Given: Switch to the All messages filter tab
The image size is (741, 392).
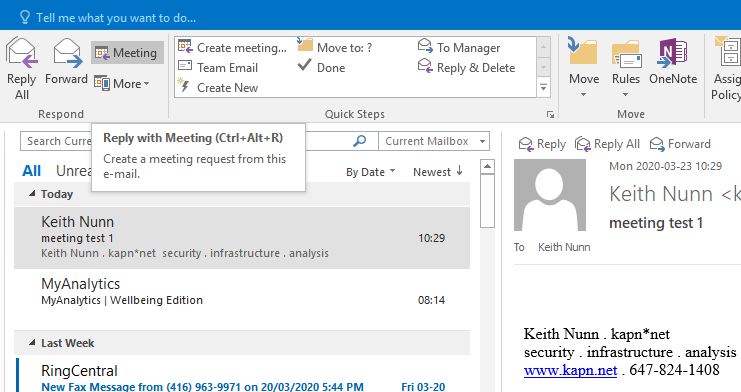Looking at the screenshot, I should (x=32, y=171).
